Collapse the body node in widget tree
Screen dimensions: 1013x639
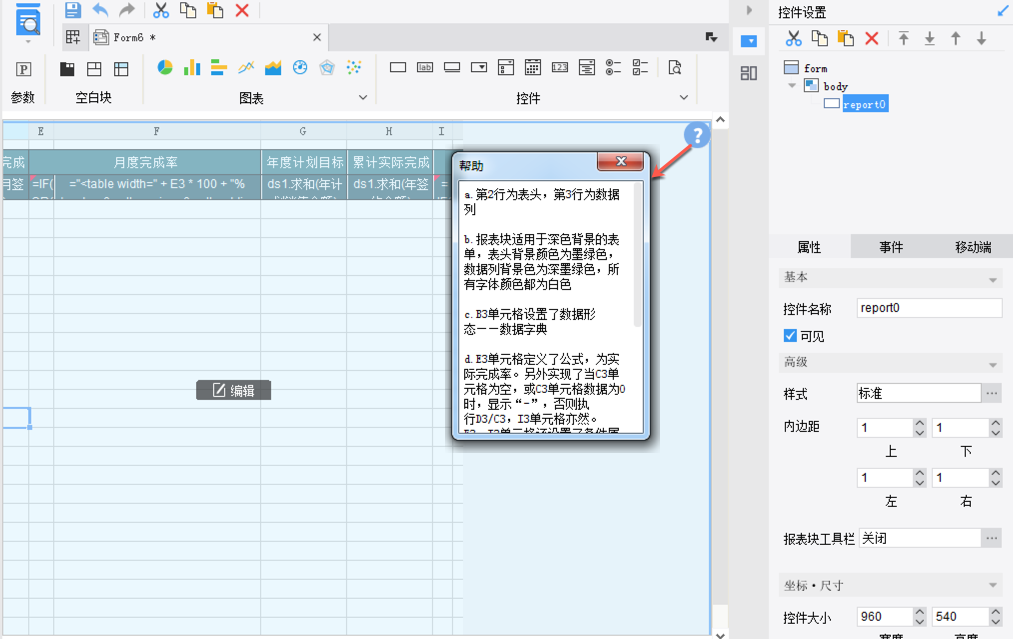(x=792, y=85)
